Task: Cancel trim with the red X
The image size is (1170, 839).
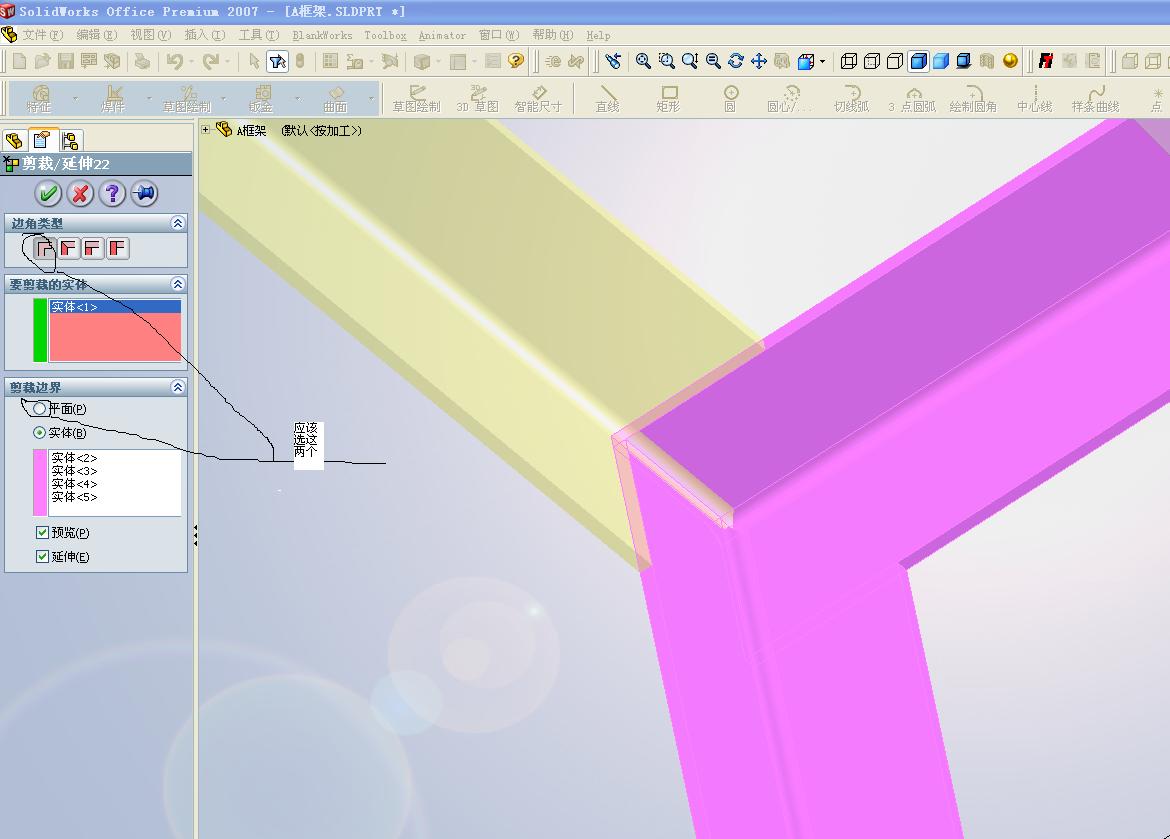Action: [x=81, y=194]
